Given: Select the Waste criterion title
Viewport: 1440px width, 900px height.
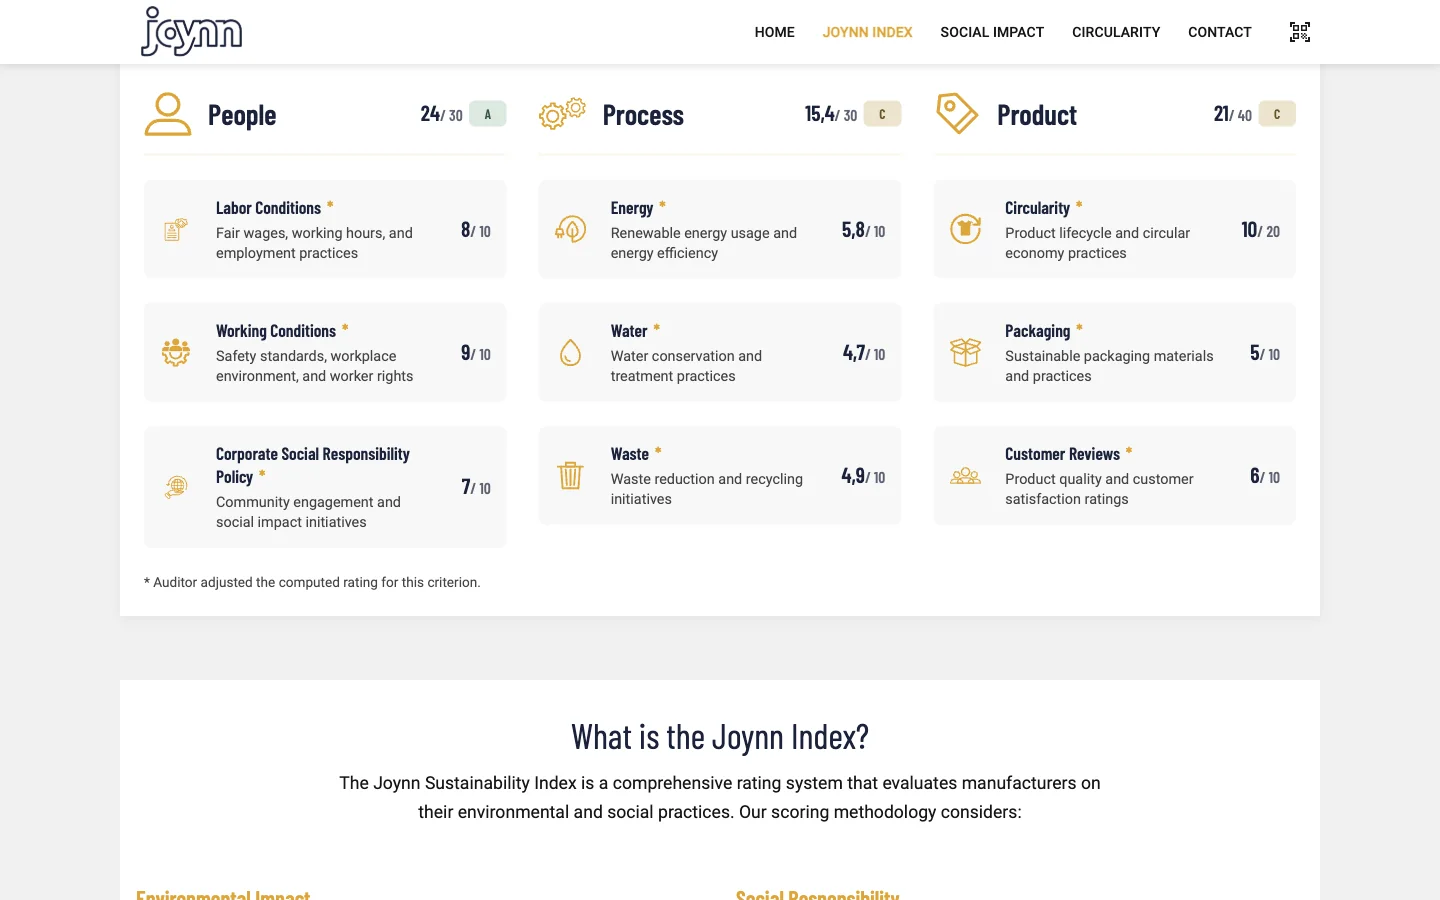Looking at the screenshot, I should 630,454.
